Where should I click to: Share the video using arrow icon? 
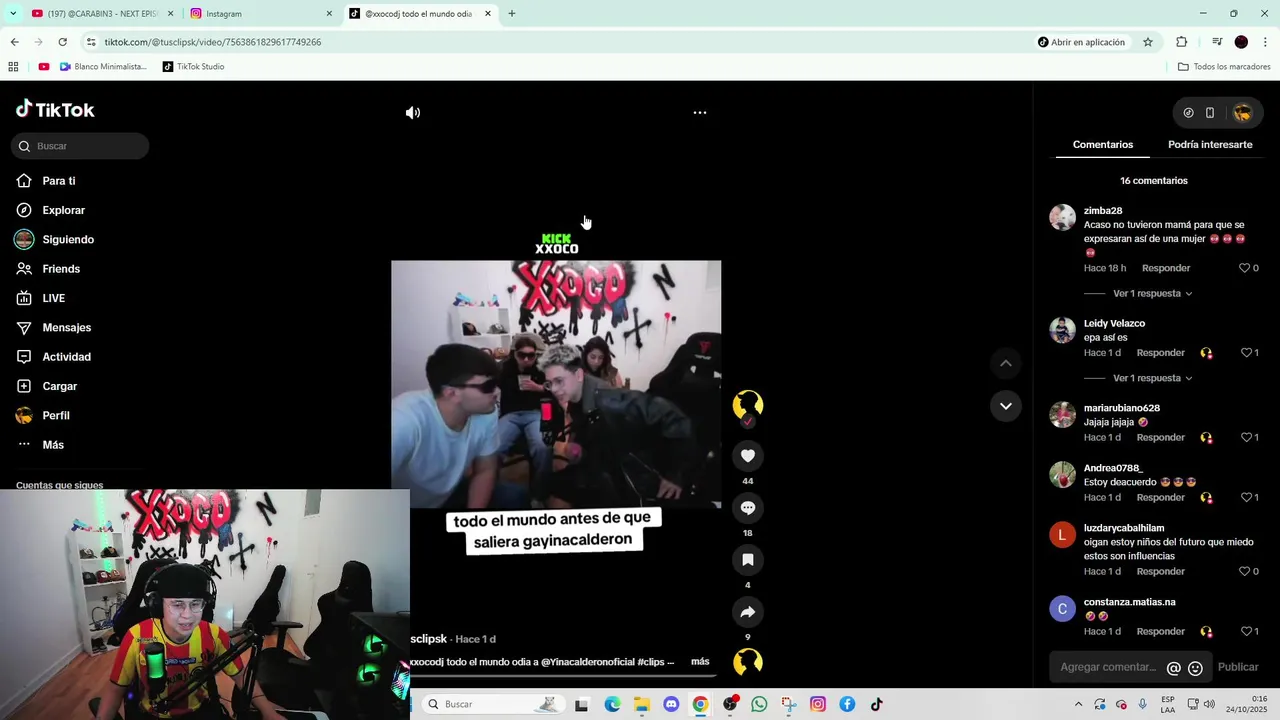click(x=747, y=612)
